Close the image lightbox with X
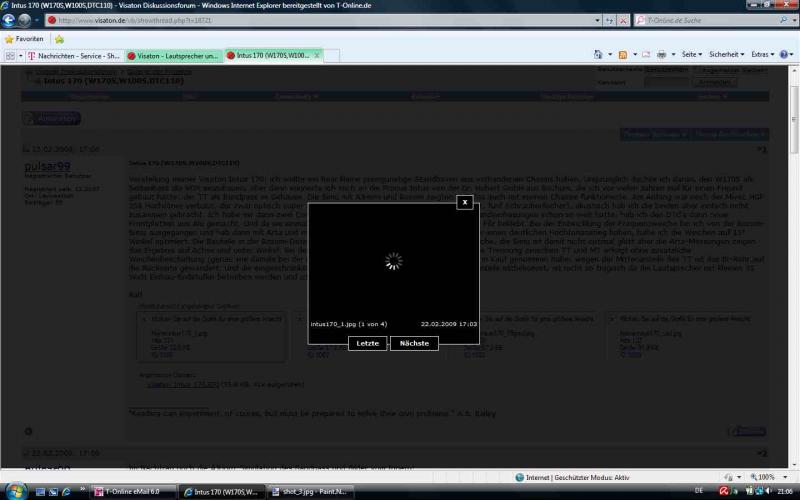 click(x=465, y=202)
